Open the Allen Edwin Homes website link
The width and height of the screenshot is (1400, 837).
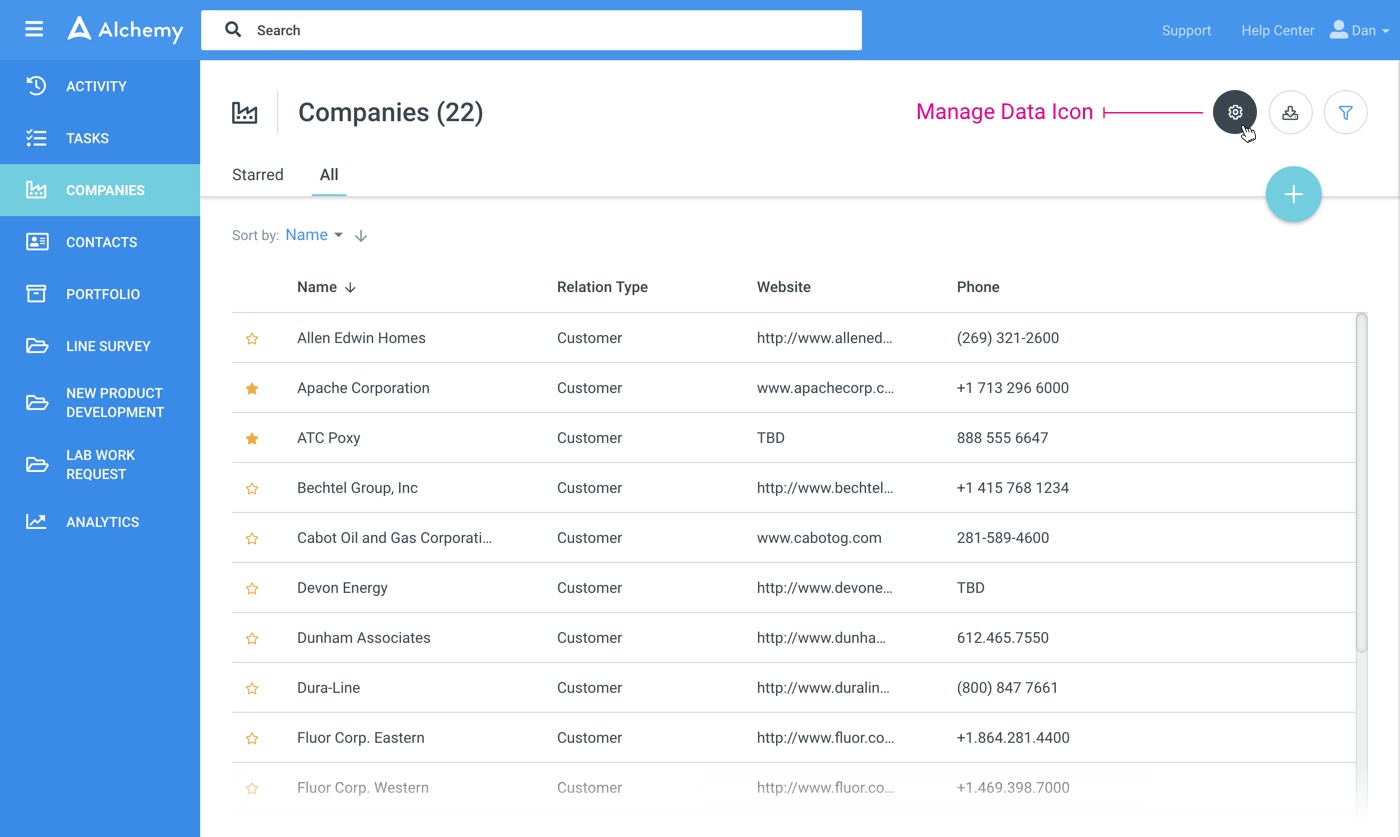pos(825,338)
